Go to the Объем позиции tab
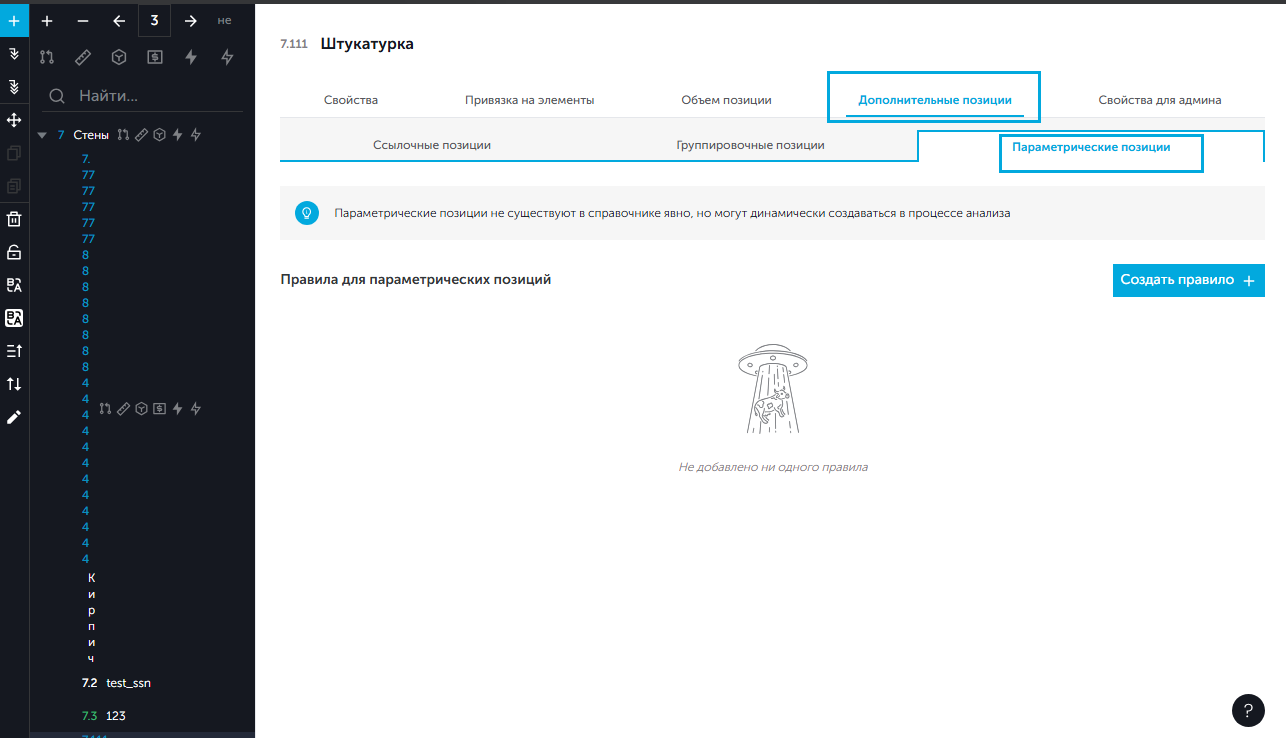The width and height of the screenshot is (1286, 738). click(x=726, y=100)
